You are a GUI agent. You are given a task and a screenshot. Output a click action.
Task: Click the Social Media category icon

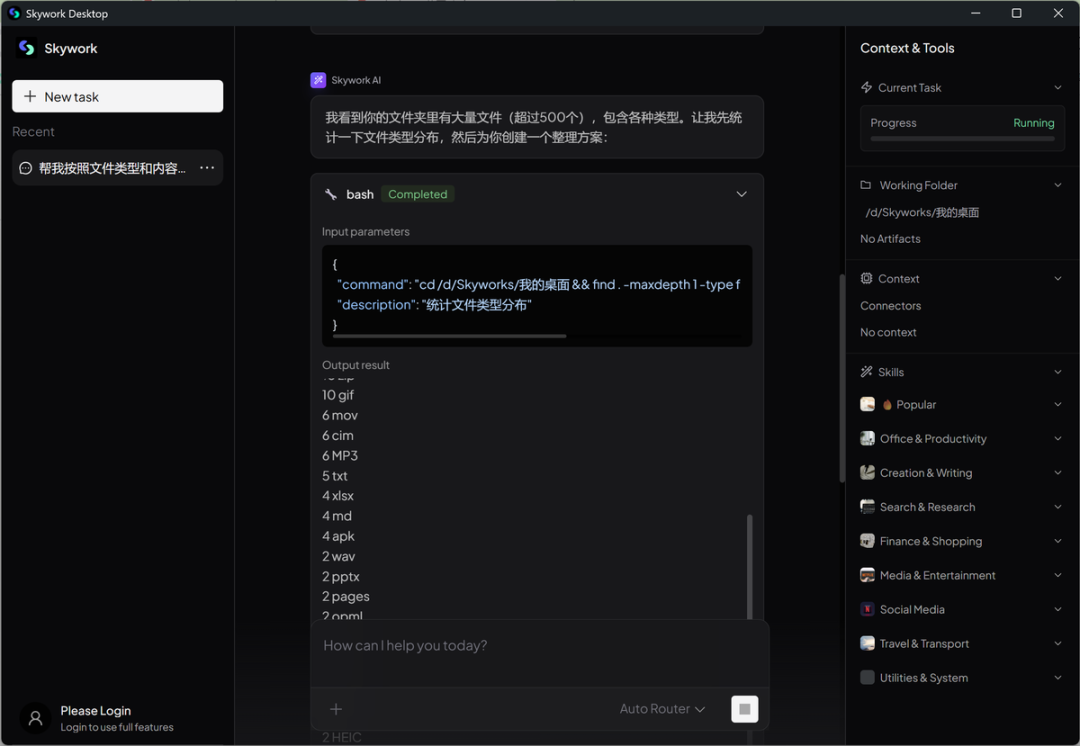(868, 610)
